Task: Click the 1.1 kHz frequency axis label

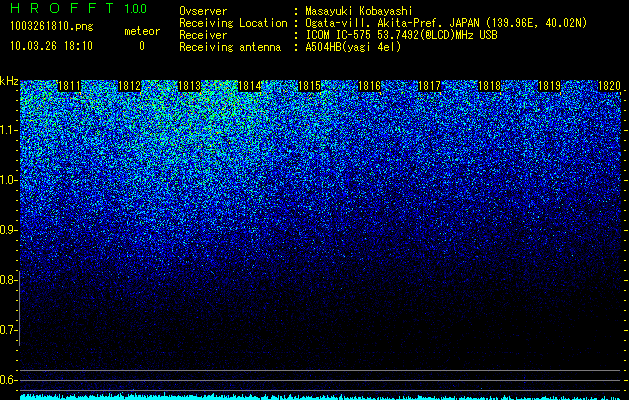Action: 8,130
